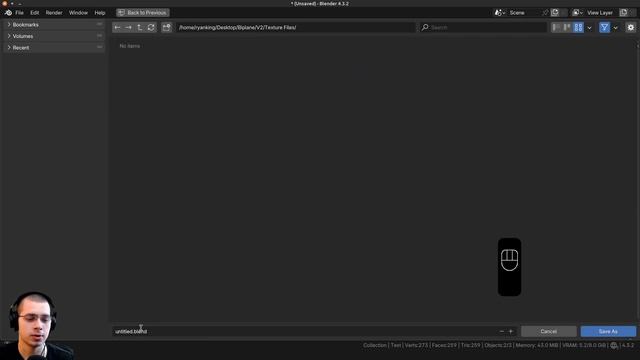
Task: Click the Objects:2/3 status entry
Action: point(498,345)
